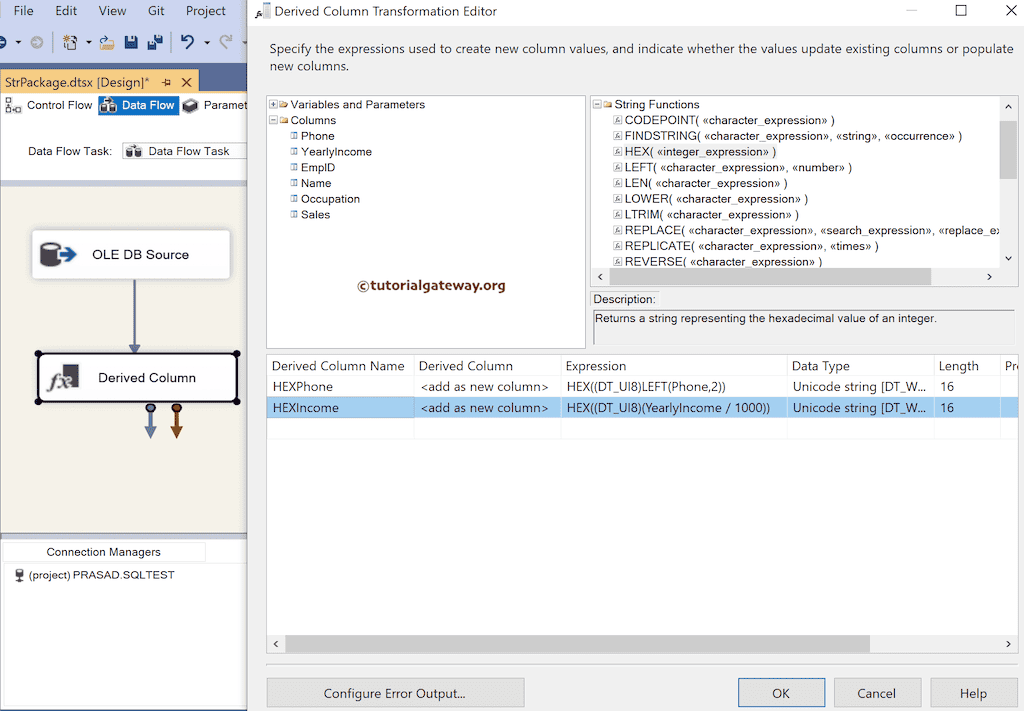Select the OLE DB Source component
1024x711 pixels.
[131, 254]
